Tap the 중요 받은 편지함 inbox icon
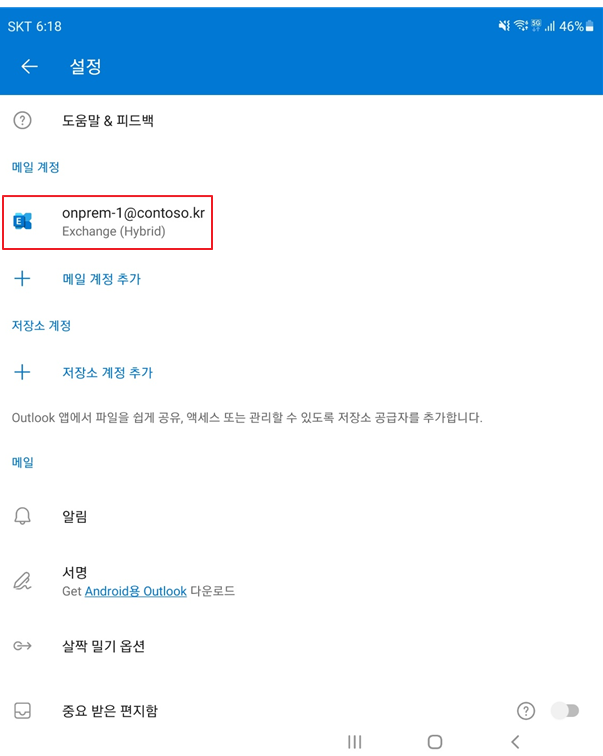 click(x=22, y=711)
